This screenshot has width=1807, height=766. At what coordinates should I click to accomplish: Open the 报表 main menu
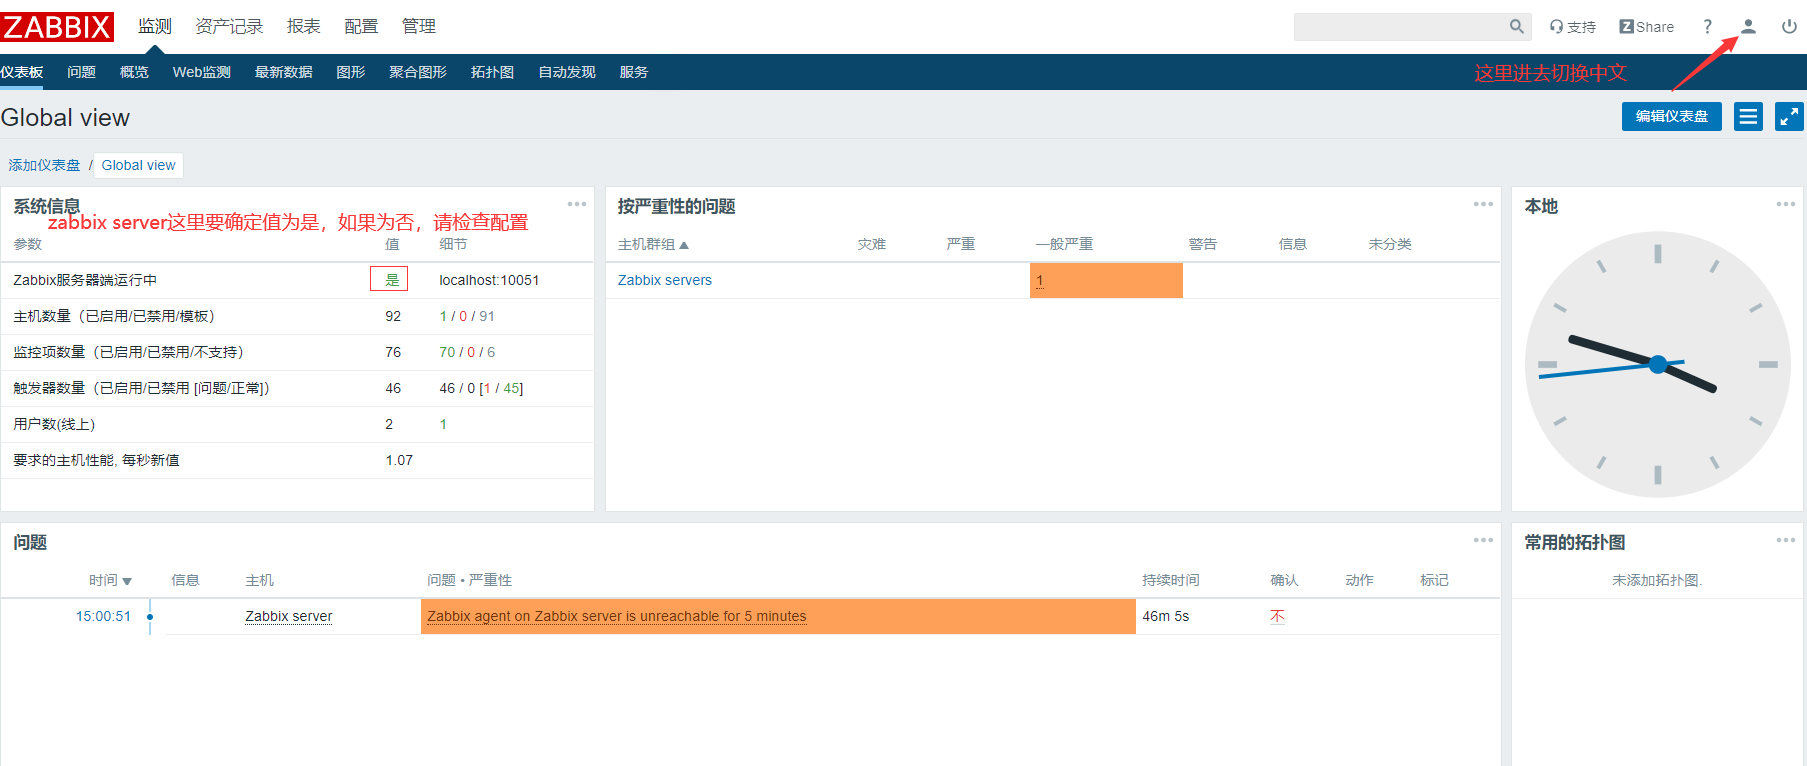(304, 26)
